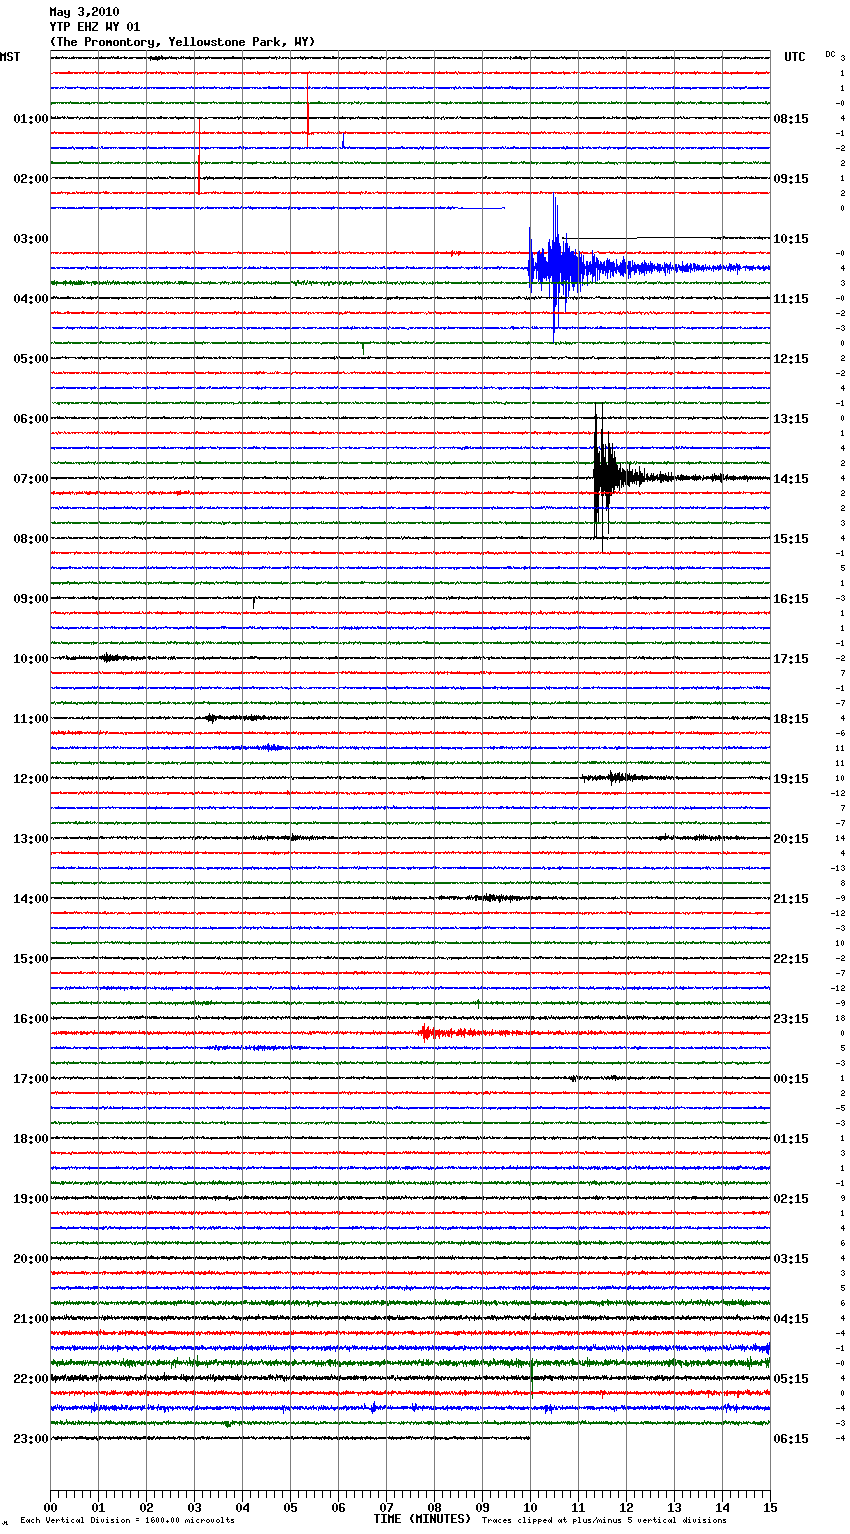Click the 05 minute tick on the axis
Screen dimensions: 850x1534
(290, 1507)
